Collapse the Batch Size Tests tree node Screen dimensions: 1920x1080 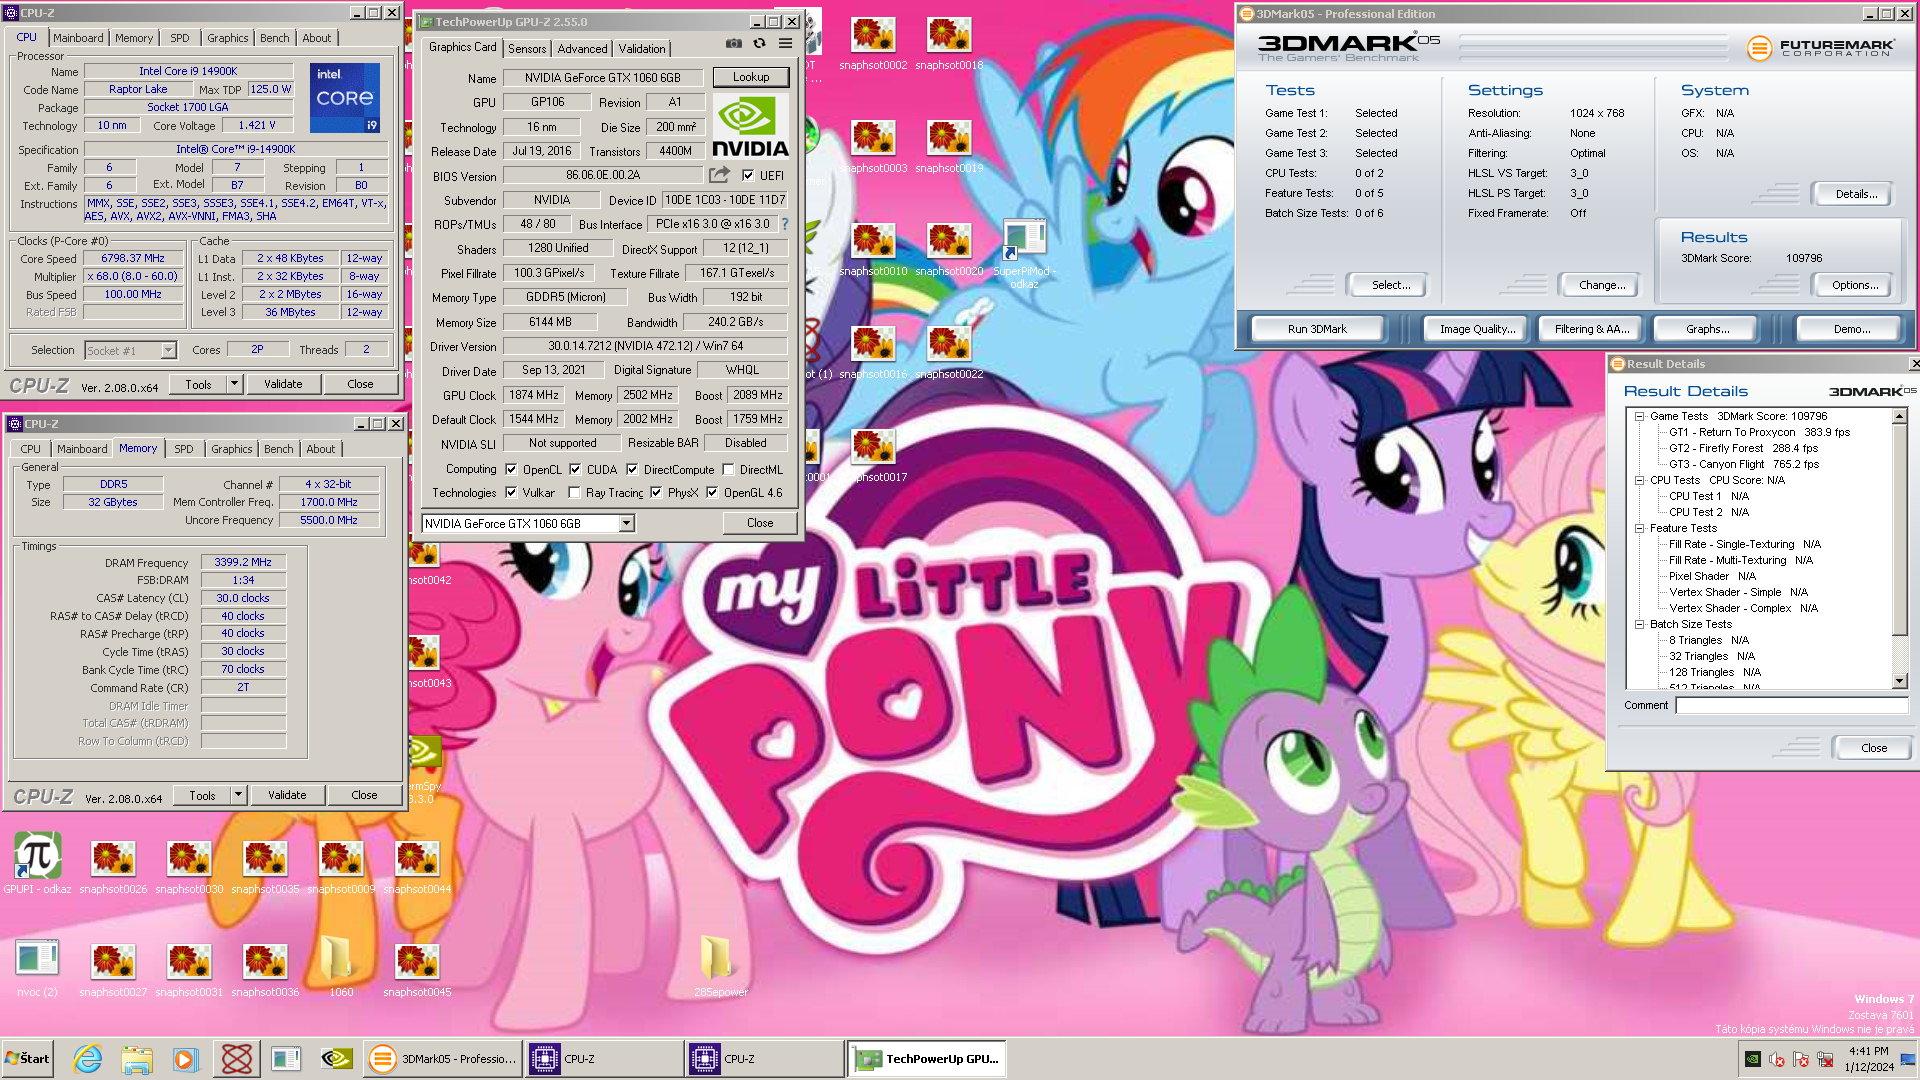1639,624
